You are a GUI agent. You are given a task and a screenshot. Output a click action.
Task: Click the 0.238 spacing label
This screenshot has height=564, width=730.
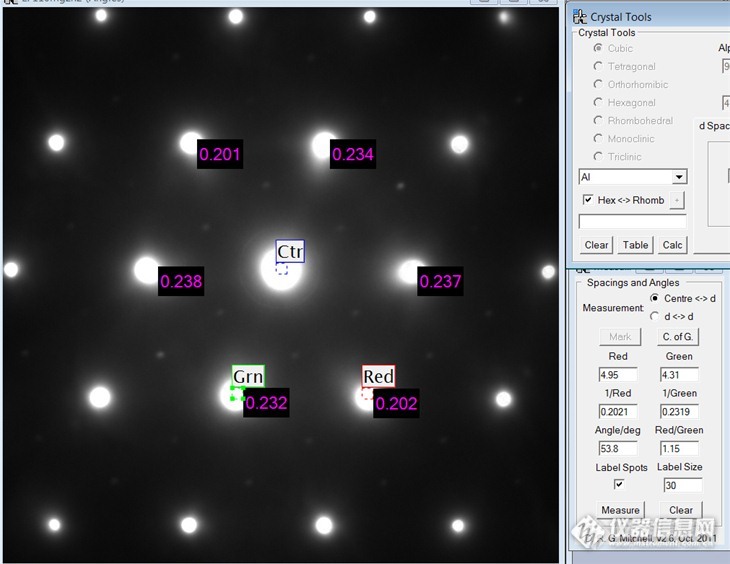click(x=181, y=281)
